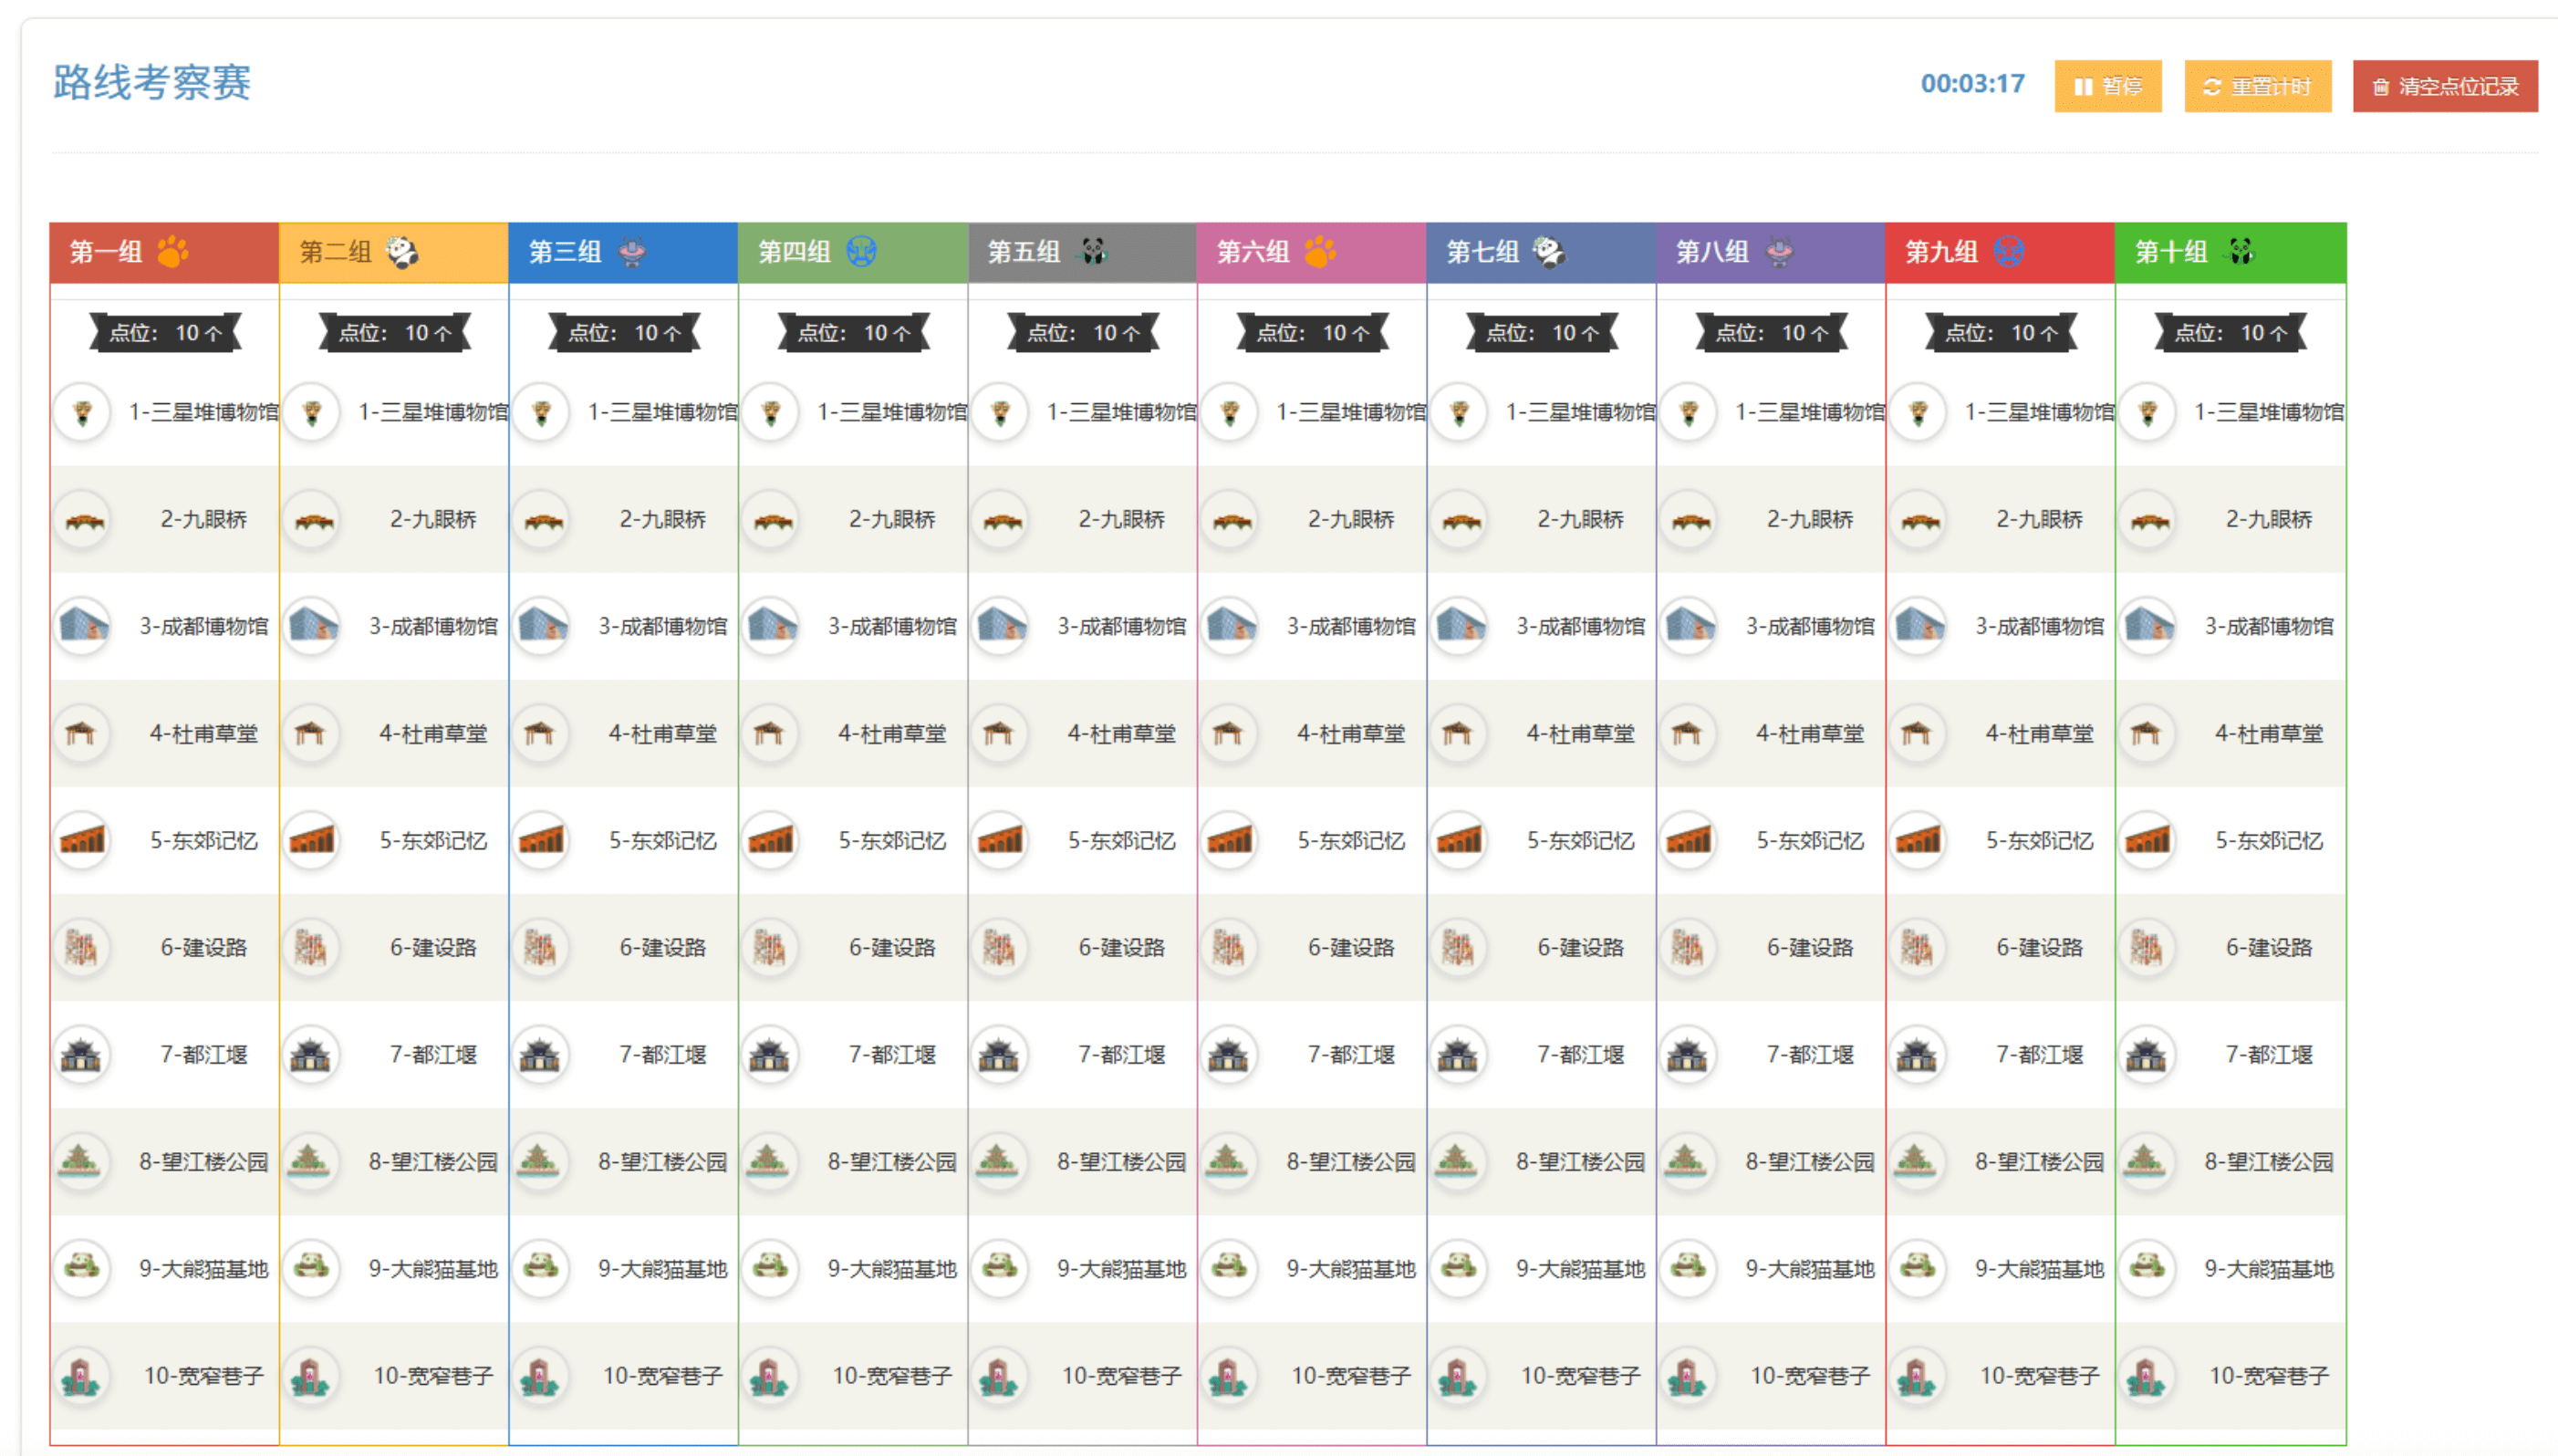2558x1456 pixels.
Task: Click 宽窄巷子 icon in 第七组 column
Action: point(1459,1376)
